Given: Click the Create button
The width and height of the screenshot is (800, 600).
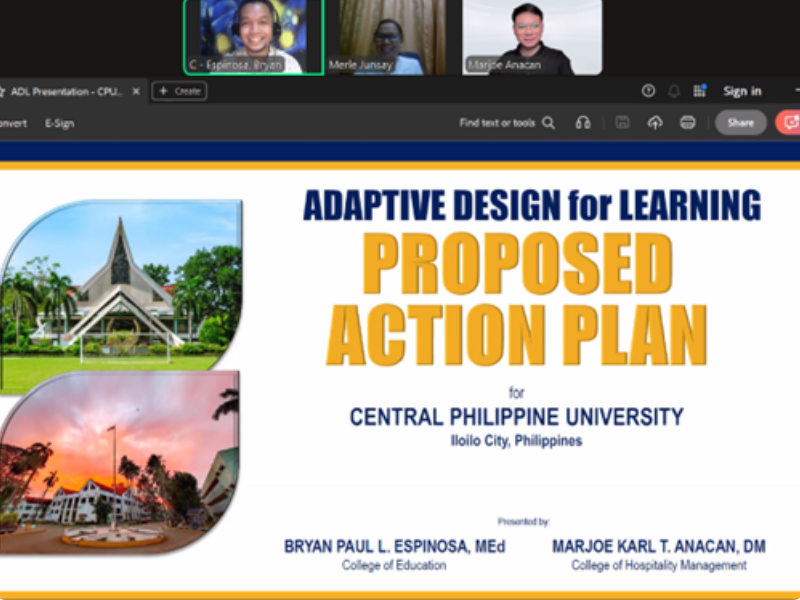Looking at the screenshot, I should [179, 91].
